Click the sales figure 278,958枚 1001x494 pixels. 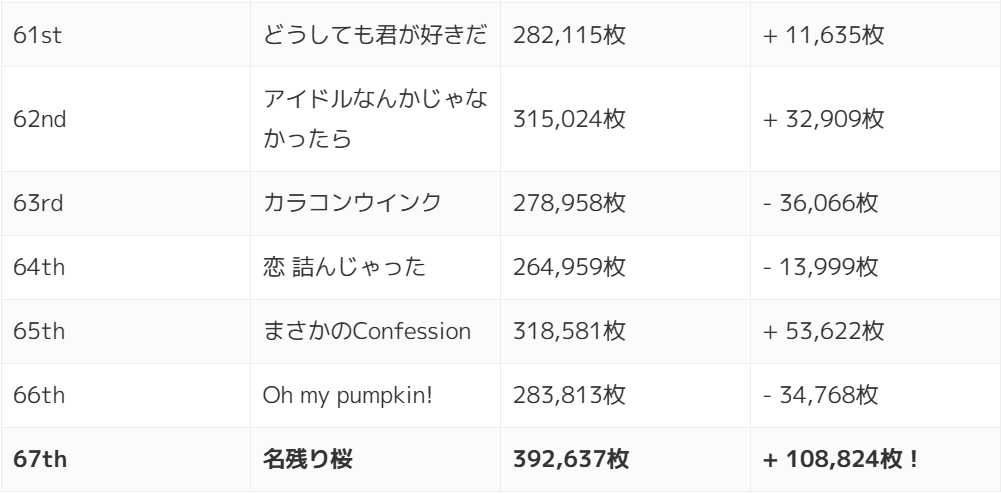point(569,204)
